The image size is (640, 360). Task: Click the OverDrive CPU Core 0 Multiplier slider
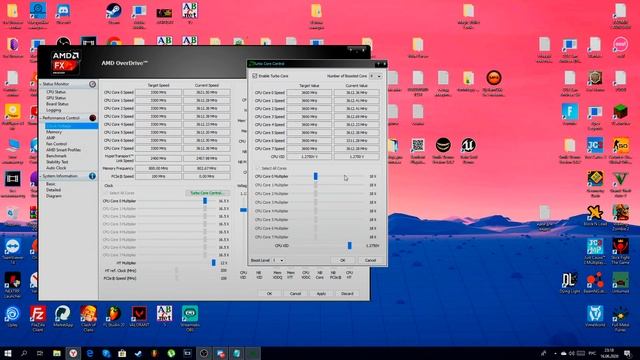click(x=205, y=201)
